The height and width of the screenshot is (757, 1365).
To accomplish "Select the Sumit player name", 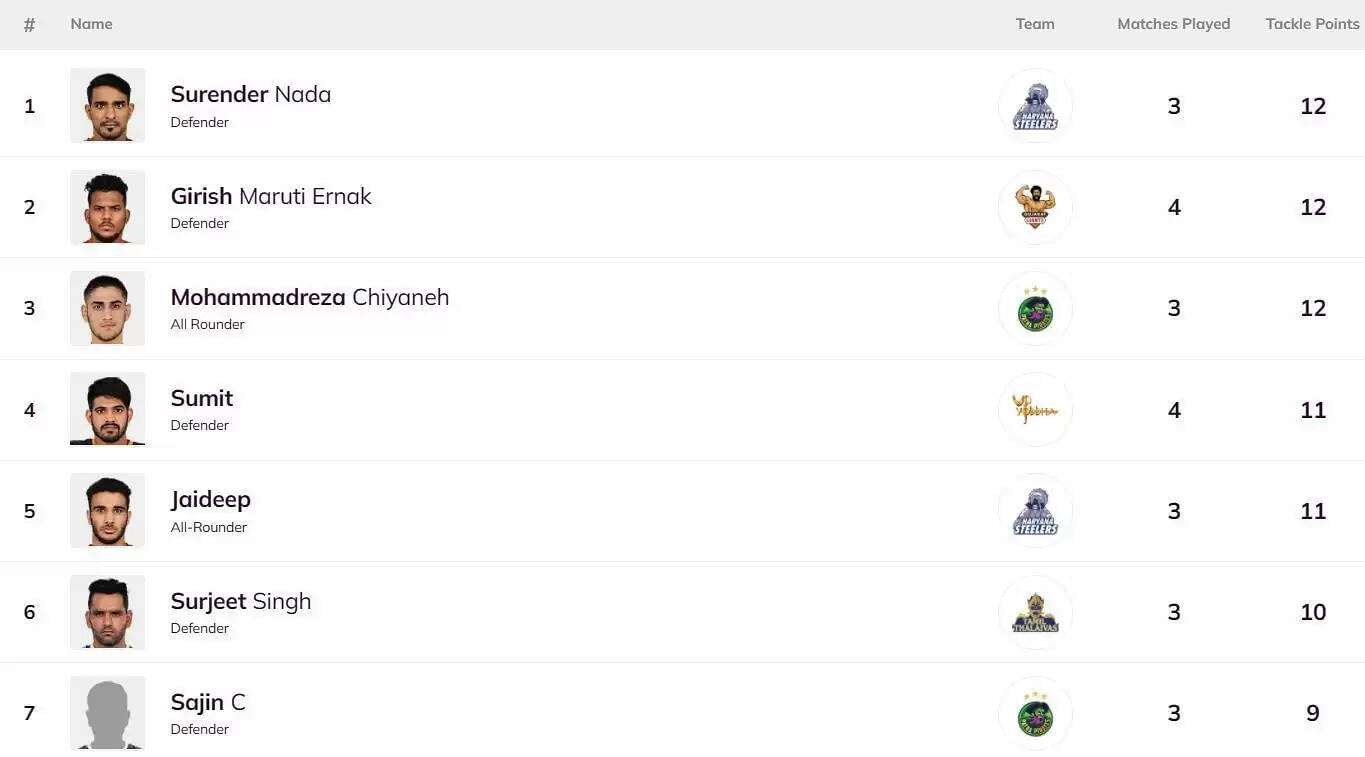I will [202, 398].
